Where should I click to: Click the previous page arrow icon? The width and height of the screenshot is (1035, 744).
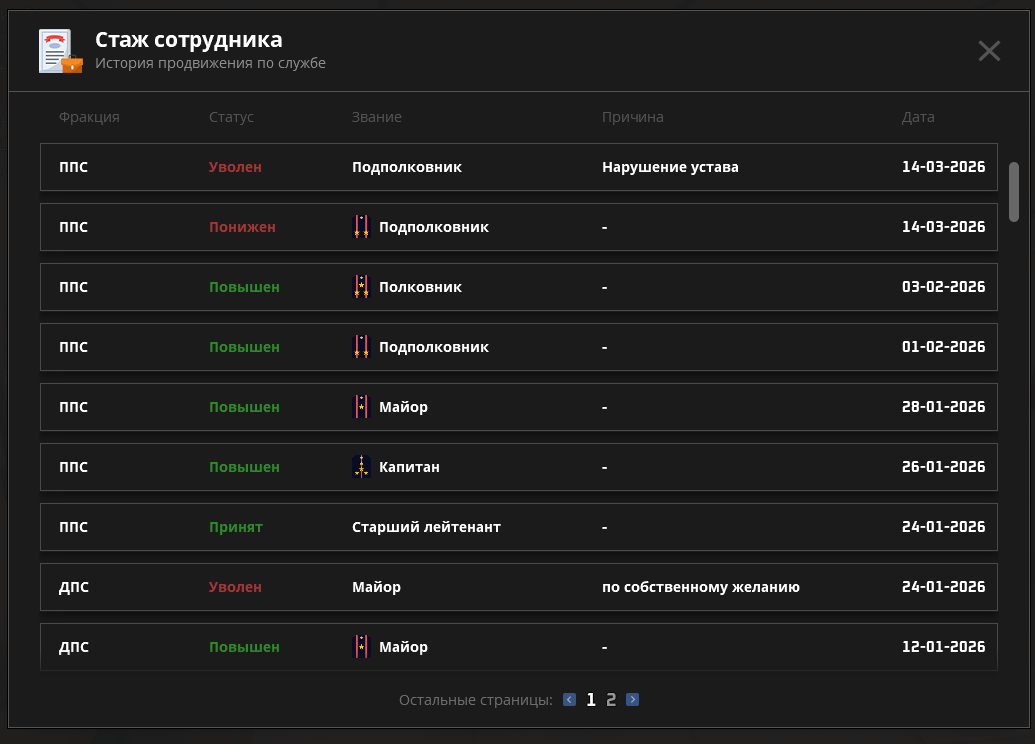569,699
